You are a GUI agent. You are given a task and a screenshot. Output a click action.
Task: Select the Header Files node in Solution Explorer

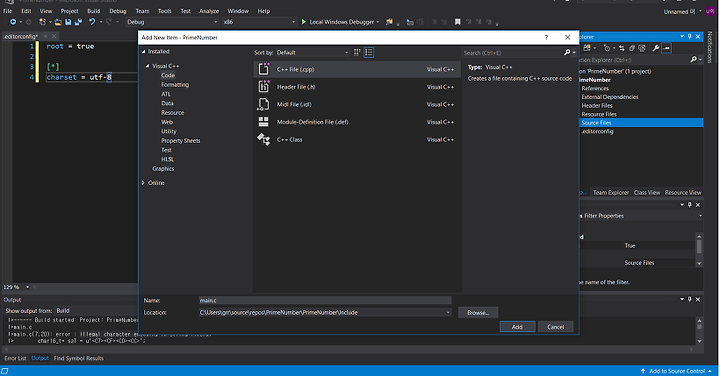coord(596,106)
